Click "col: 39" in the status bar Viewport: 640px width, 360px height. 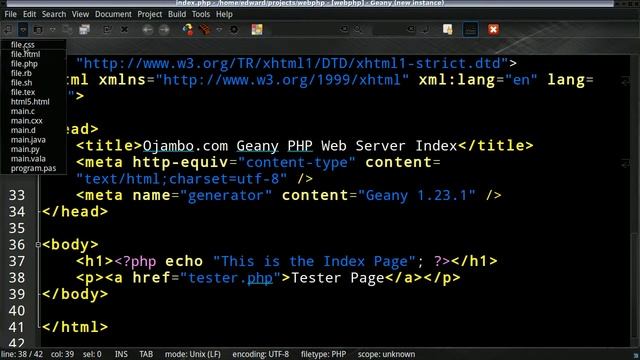(62, 354)
